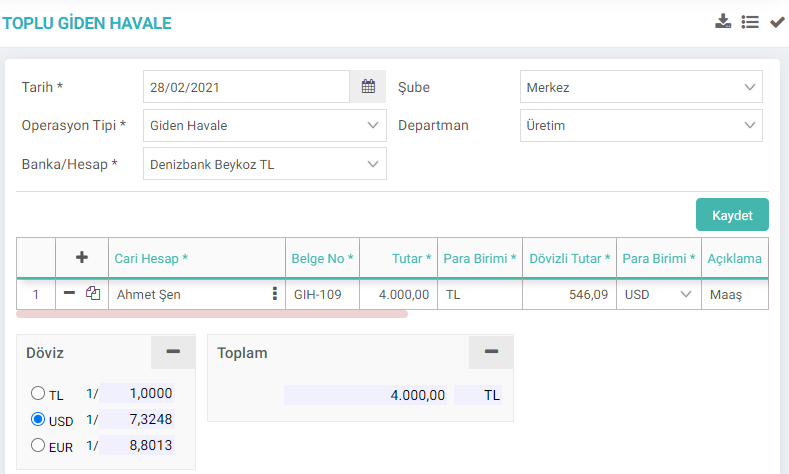Screen dimensions: 789x474
Task: Add a new row with the plus icon
Action: tap(82, 258)
